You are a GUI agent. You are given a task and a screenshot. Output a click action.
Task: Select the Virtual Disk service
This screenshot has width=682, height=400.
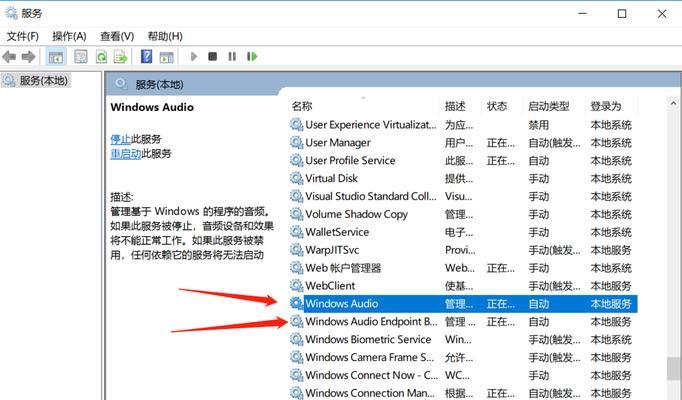pyautogui.click(x=463, y=179)
